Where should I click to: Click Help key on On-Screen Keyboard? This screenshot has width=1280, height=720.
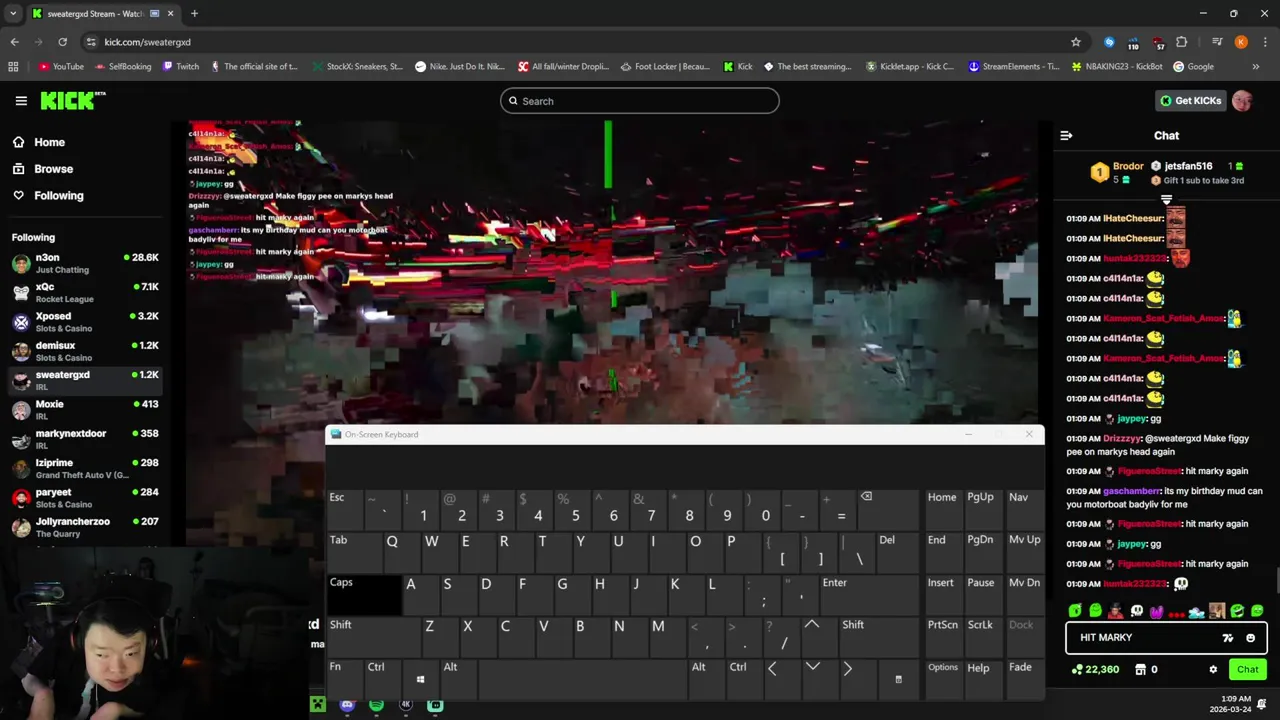[x=982, y=680]
